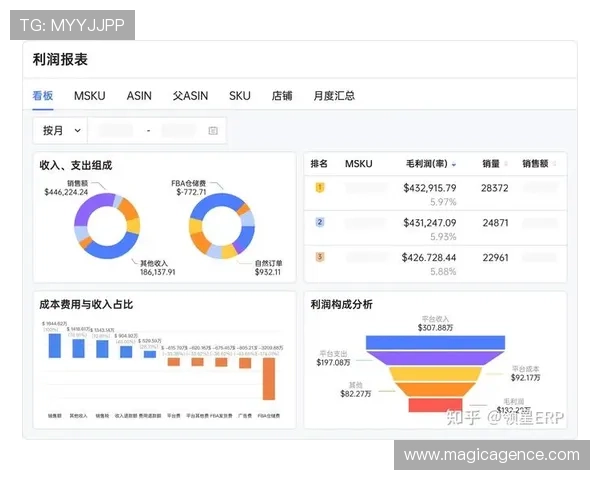Open the 店铺 tab
The image size is (600, 480).
click(x=282, y=96)
